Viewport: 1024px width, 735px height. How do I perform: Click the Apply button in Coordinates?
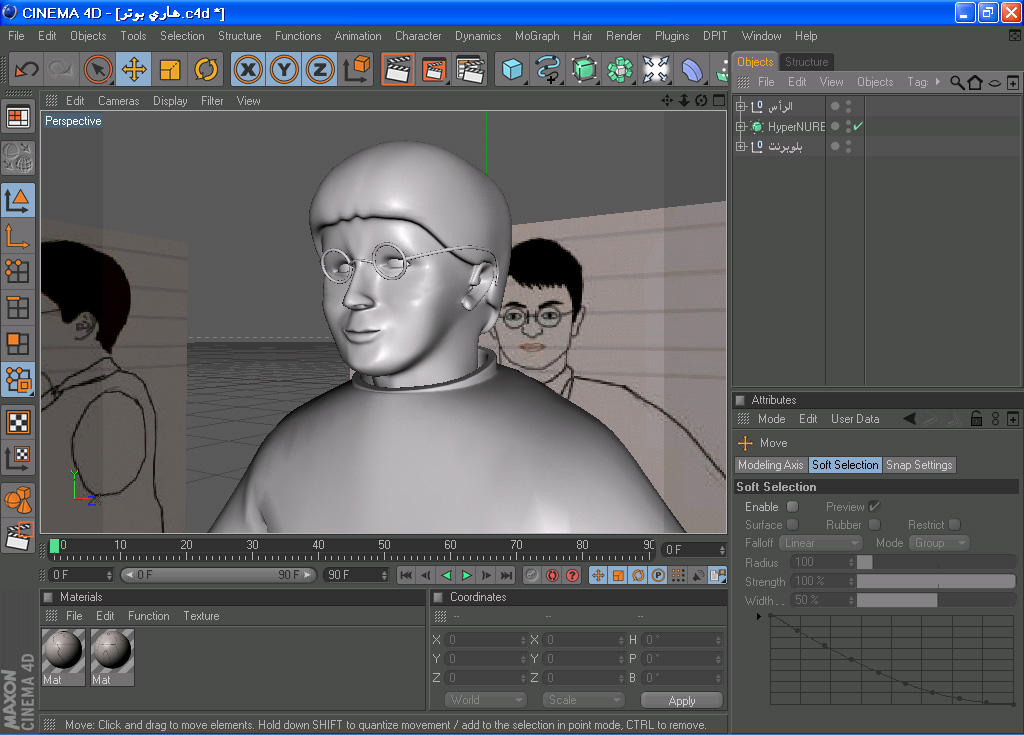pos(682,700)
